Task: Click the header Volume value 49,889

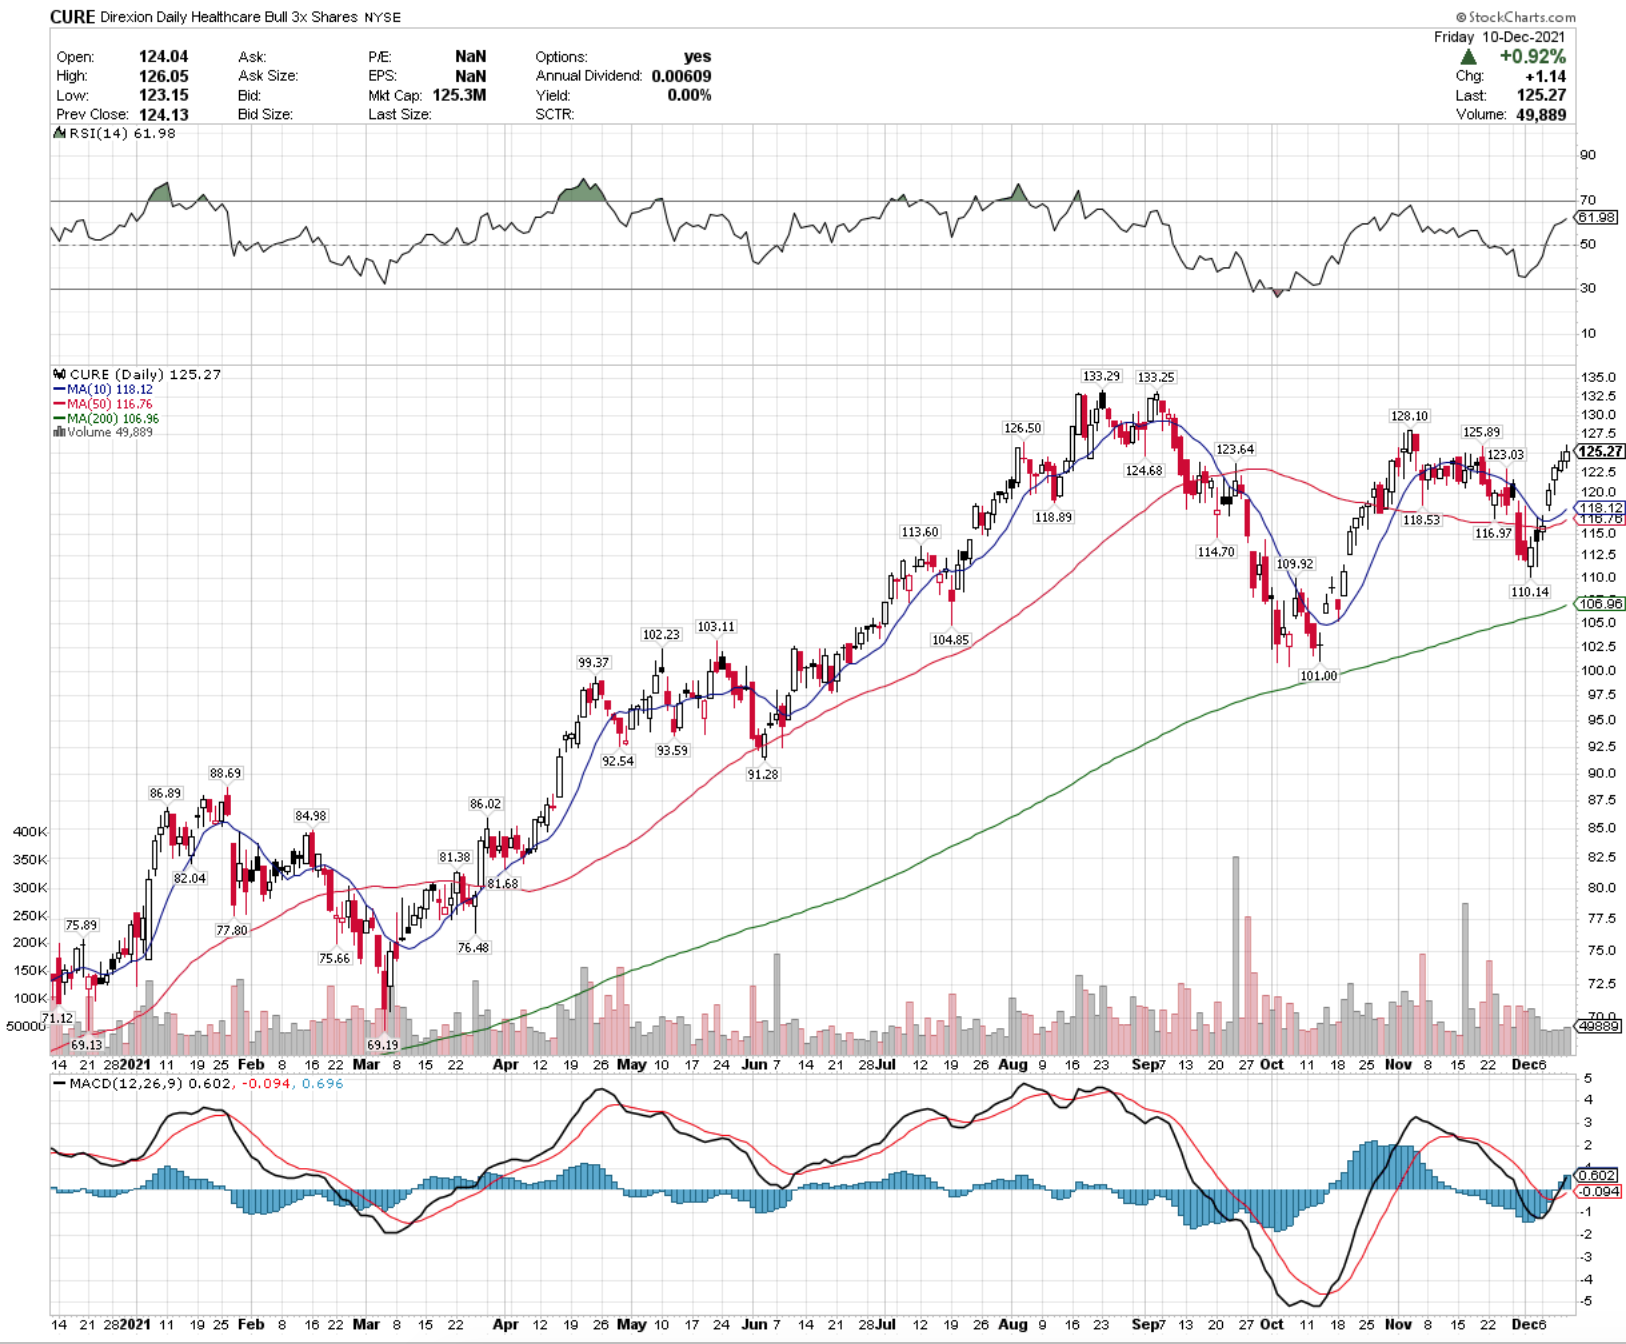Action: [x=1541, y=115]
